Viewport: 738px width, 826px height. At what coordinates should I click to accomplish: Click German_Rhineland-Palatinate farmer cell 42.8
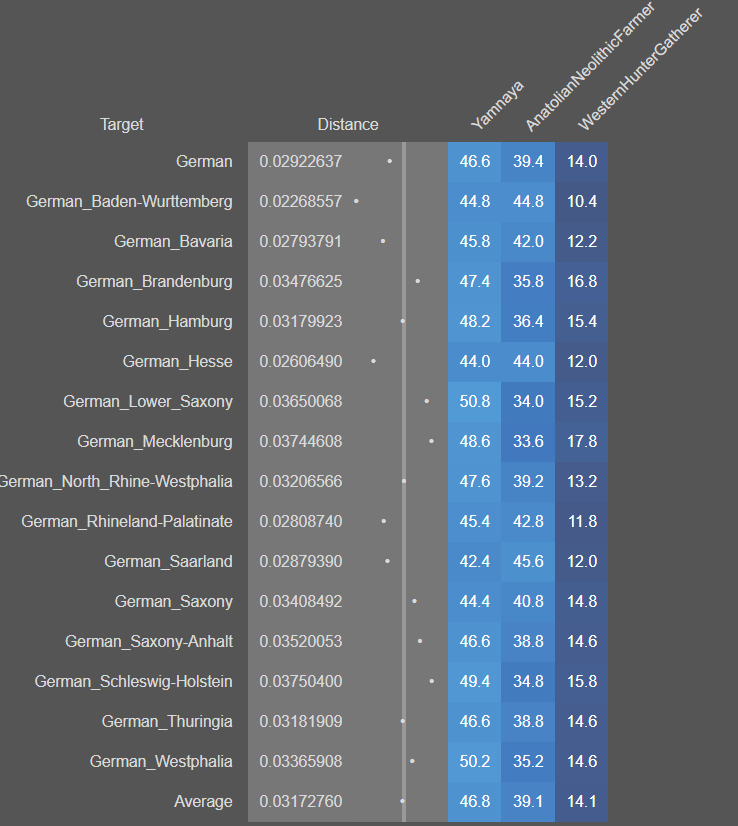(x=528, y=522)
